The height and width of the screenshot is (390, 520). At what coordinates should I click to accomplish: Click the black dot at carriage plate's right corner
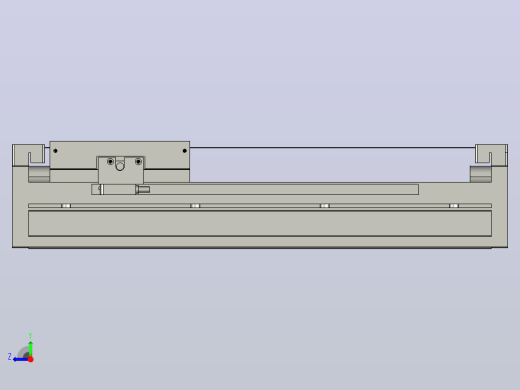pyautogui.click(x=185, y=151)
